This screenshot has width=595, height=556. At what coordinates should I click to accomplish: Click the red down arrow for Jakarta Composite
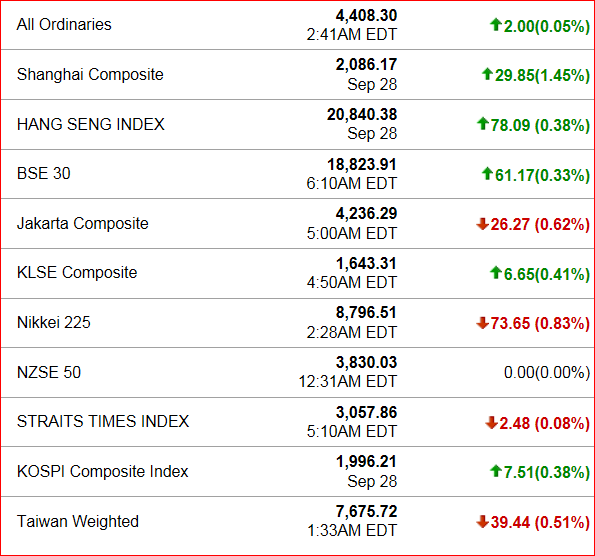(x=483, y=224)
